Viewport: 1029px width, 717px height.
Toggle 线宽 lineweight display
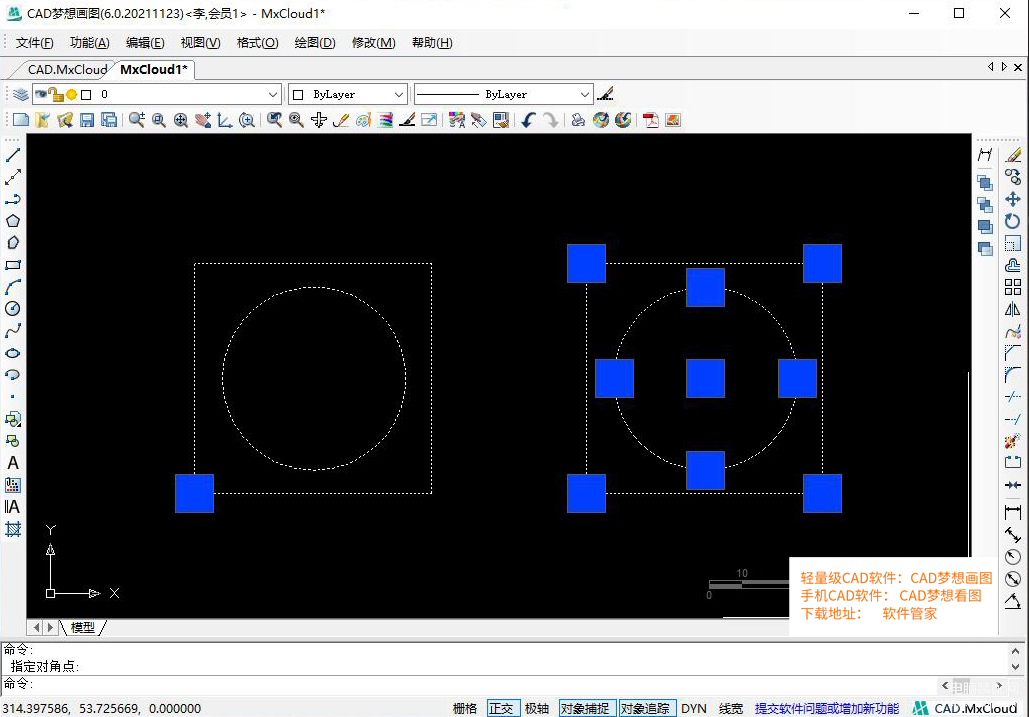[730, 708]
